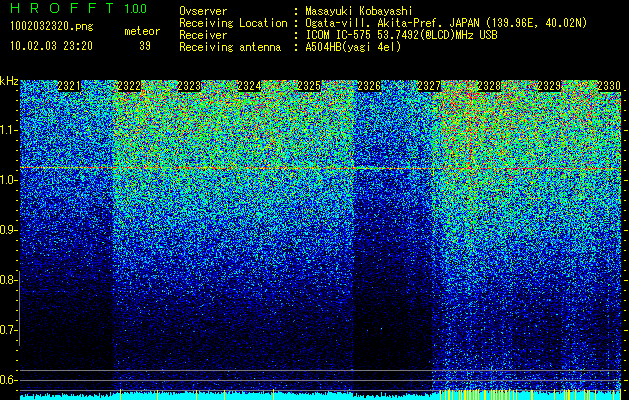Click the 2325 time marker
This screenshot has height=400, width=629.
(x=309, y=86)
